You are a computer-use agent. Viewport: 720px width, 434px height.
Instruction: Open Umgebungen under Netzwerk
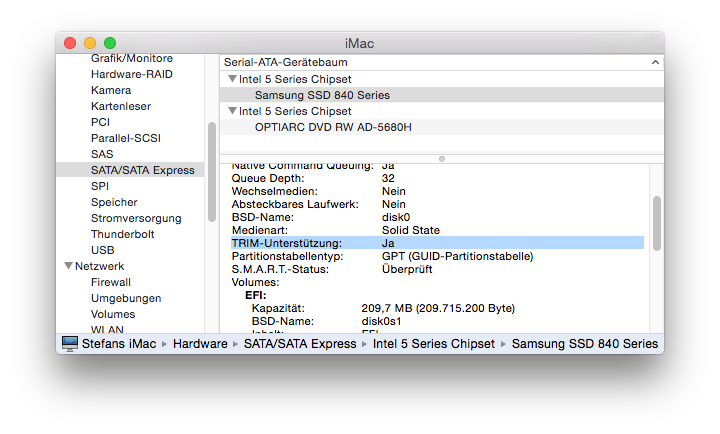point(126,299)
